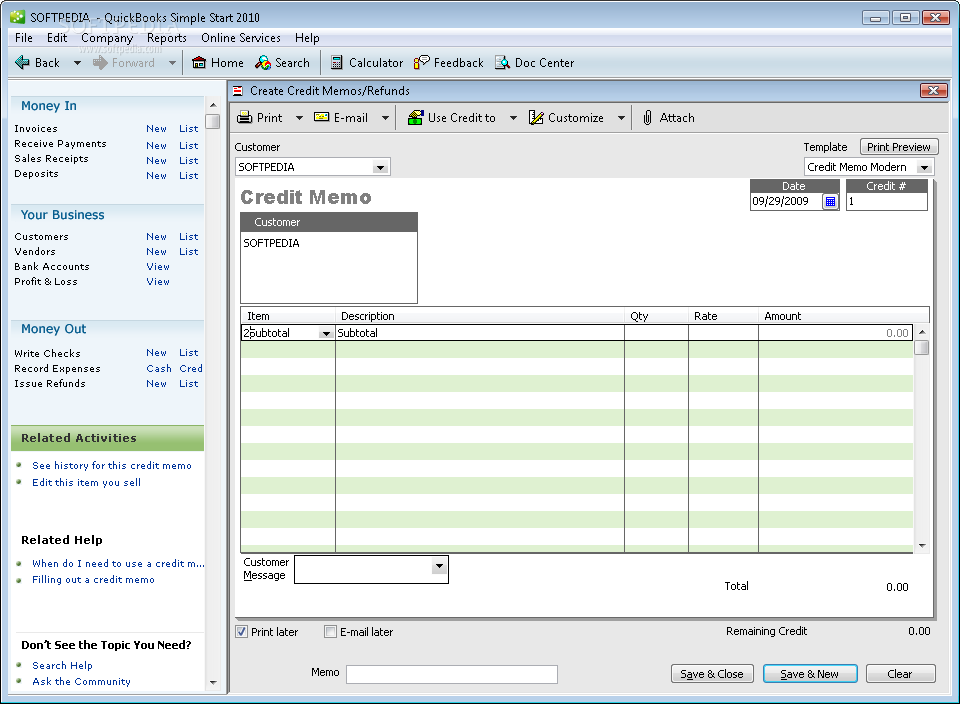960x704 pixels.
Task: Click the Description cell showing Subtotal
Action: coord(480,333)
